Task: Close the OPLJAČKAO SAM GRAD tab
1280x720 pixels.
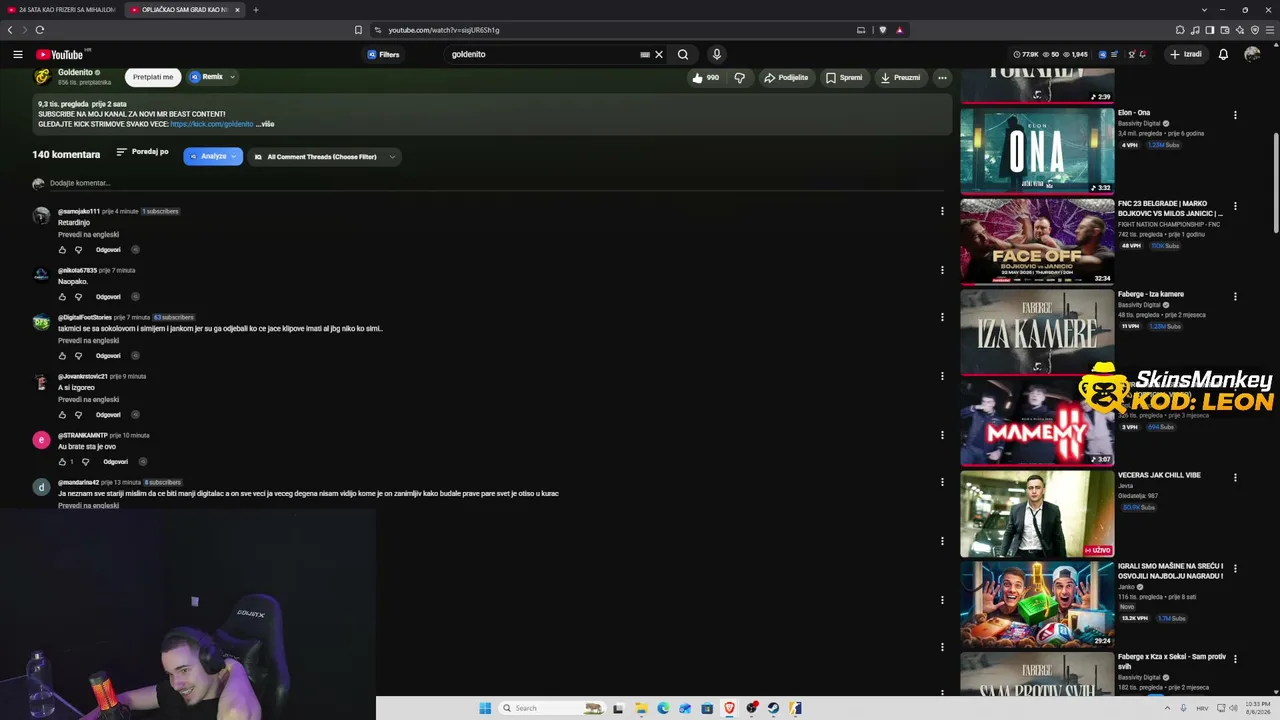Action: (x=237, y=10)
